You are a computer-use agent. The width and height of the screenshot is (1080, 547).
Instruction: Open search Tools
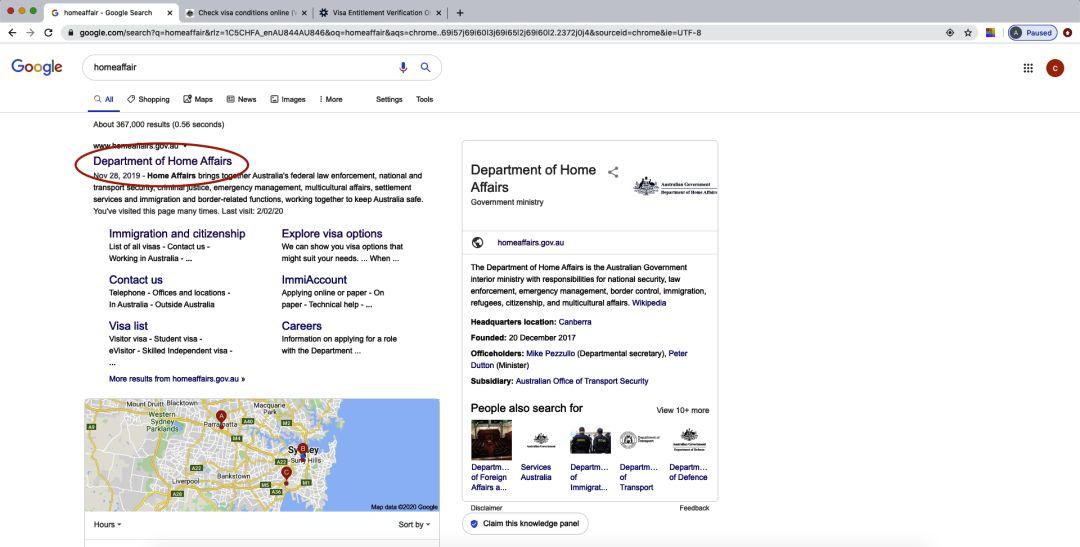click(x=424, y=99)
